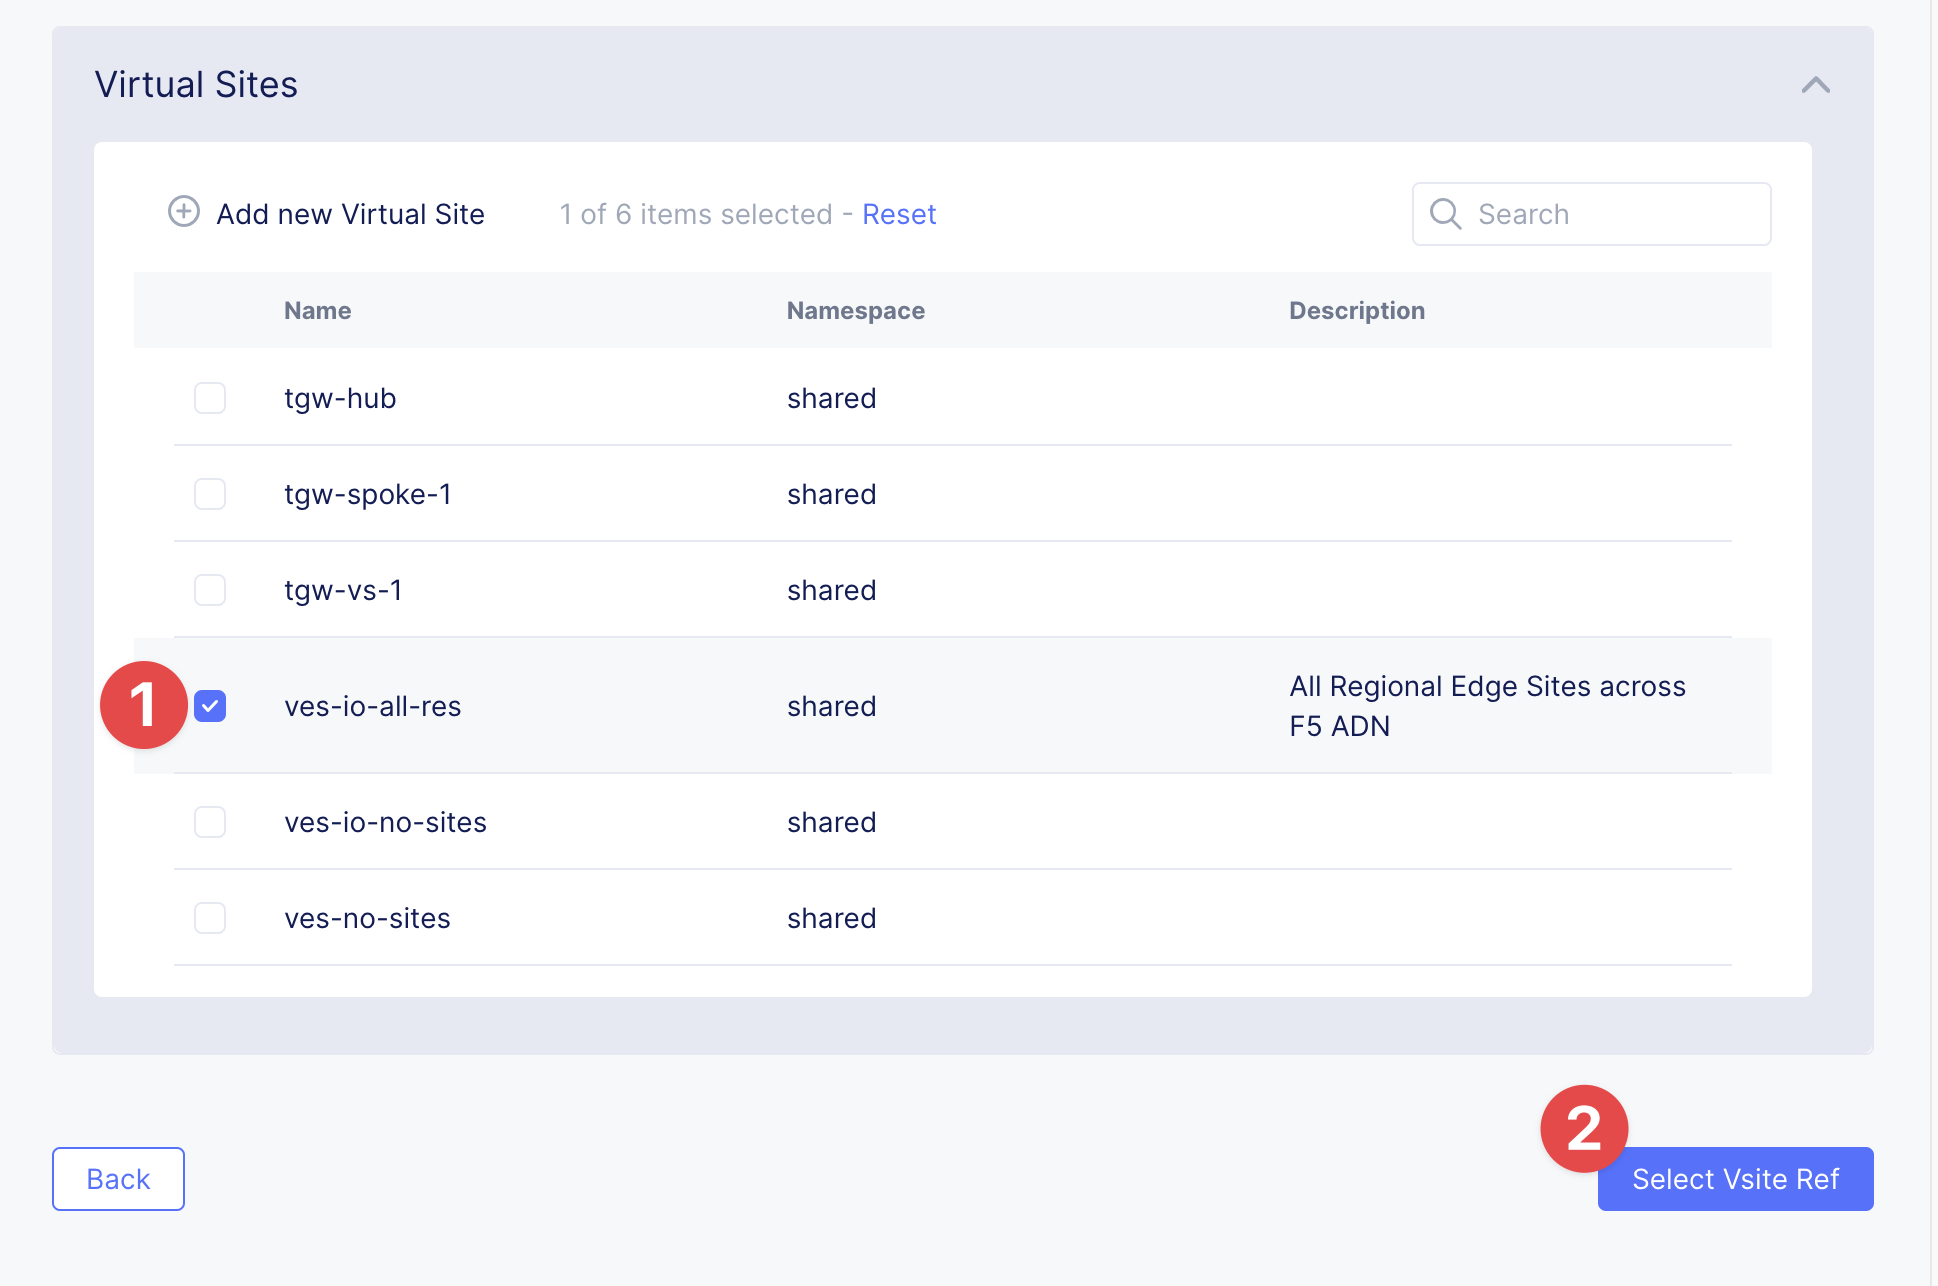Check the tgw-hub checkbox

210,398
